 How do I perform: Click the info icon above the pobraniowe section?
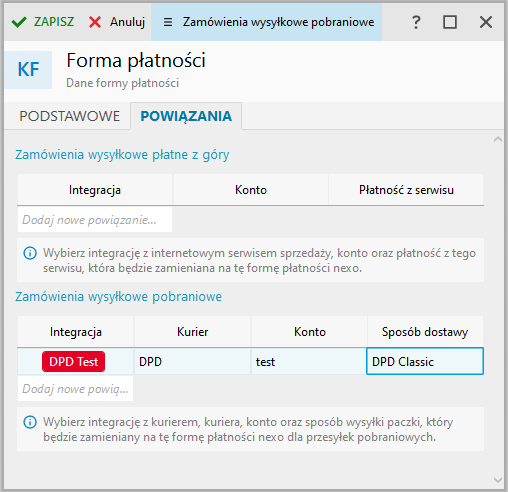coord(30,253)
